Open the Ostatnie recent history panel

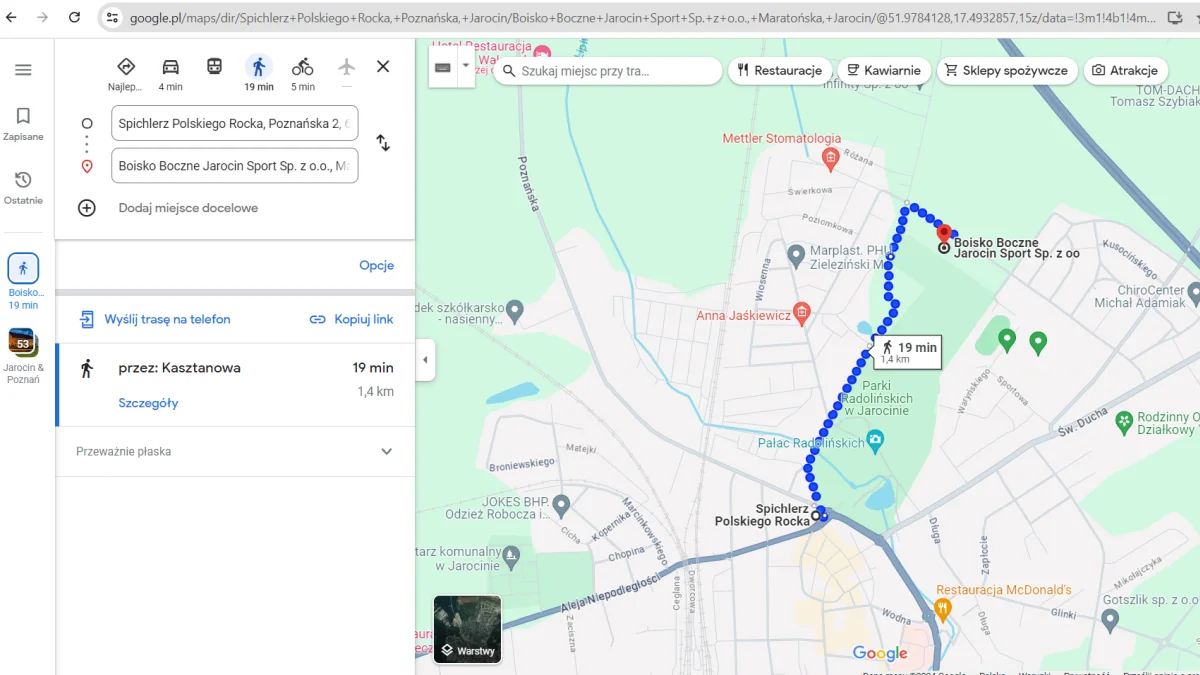(x=23, y=188)
